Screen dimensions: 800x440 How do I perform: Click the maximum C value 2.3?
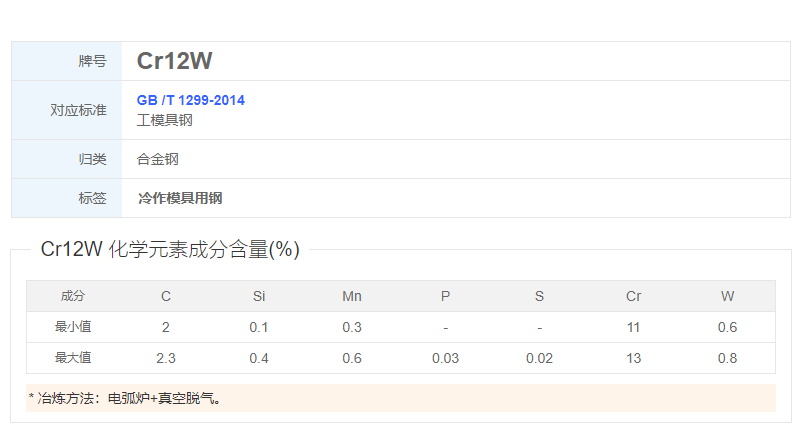coord(166,358)
